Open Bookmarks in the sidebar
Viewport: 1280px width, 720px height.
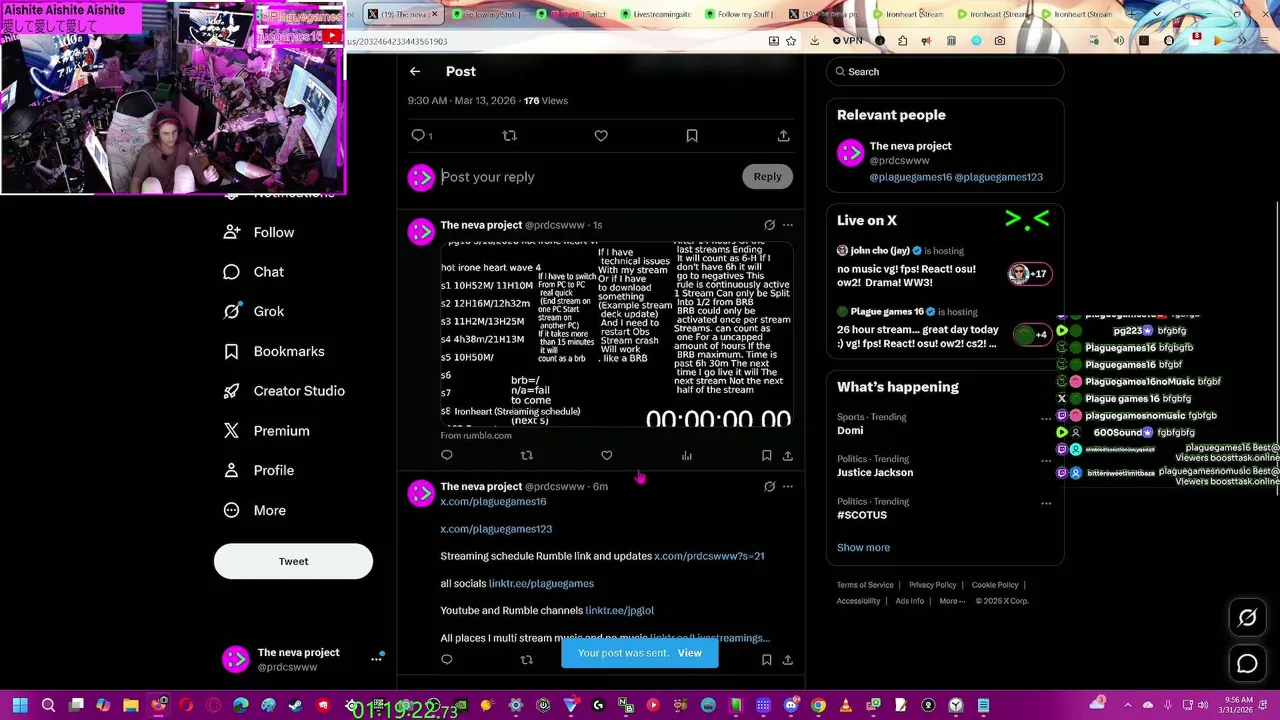274,351
